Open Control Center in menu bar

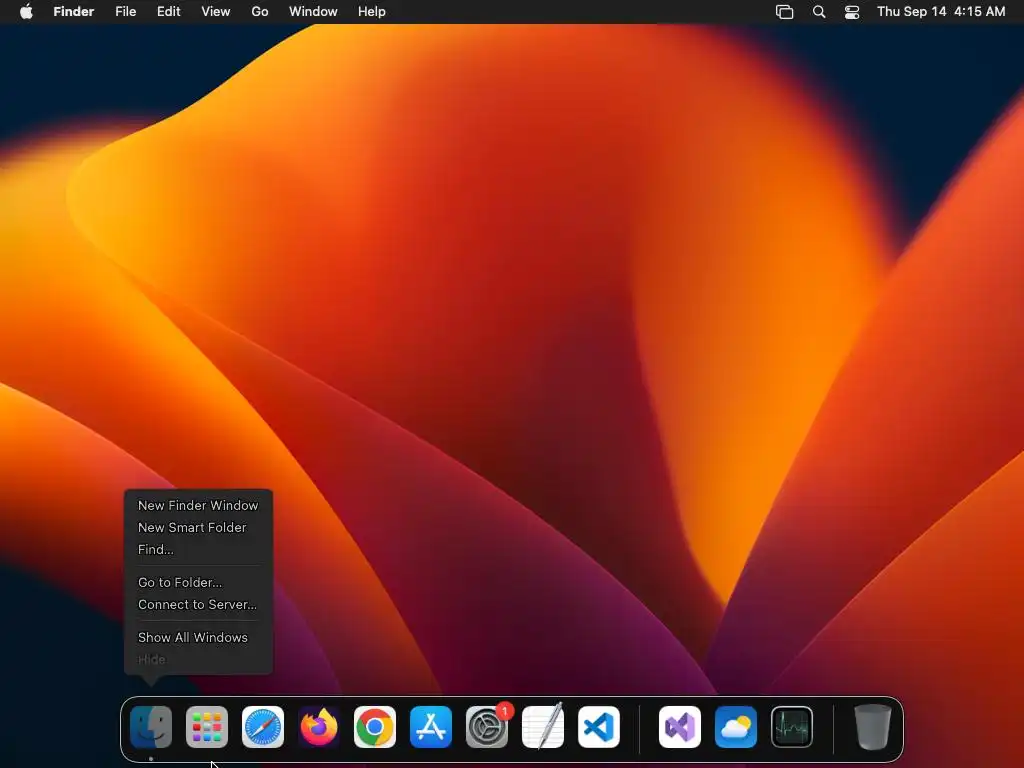pos(852,12)
